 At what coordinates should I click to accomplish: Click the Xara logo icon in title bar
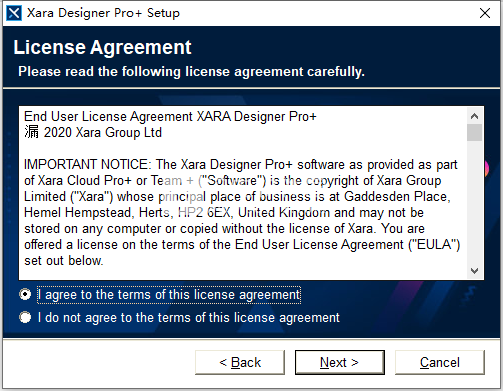[x=14, y=13]
